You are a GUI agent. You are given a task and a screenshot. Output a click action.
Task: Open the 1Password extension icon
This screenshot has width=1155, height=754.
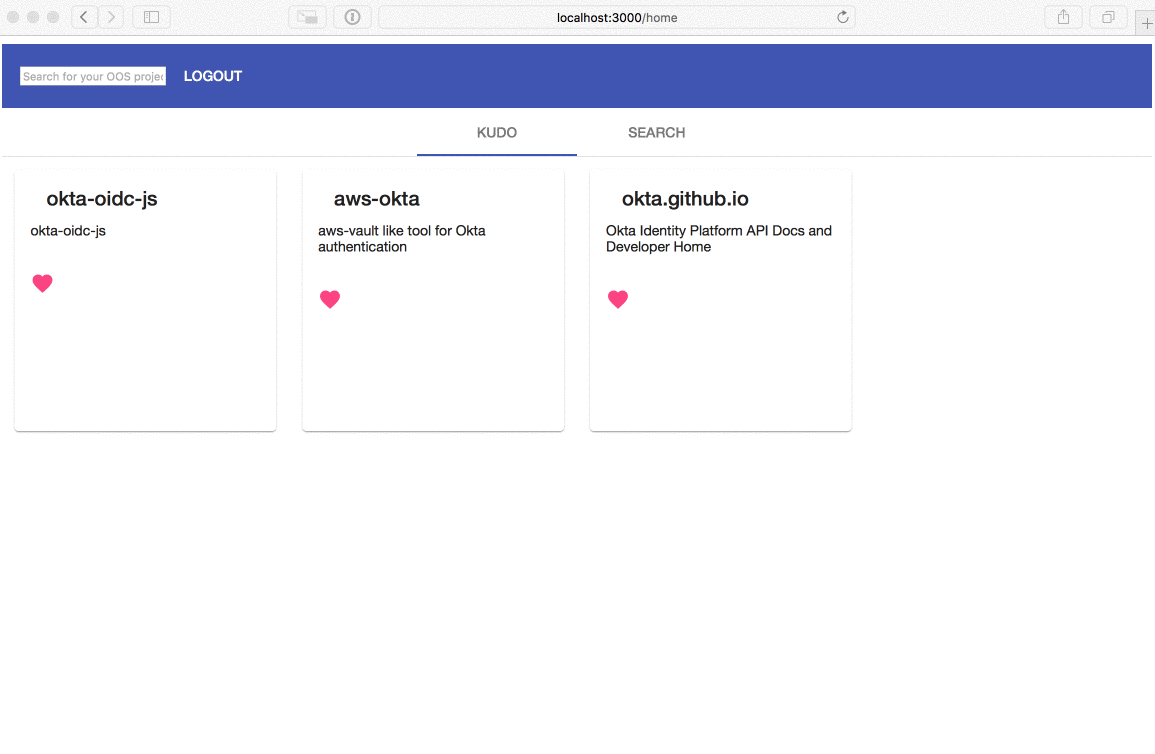point(352,17)
